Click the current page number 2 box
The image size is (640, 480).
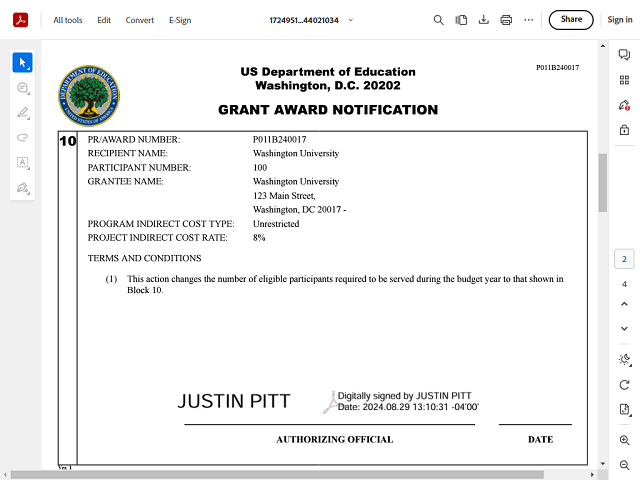tap(624, 259)
